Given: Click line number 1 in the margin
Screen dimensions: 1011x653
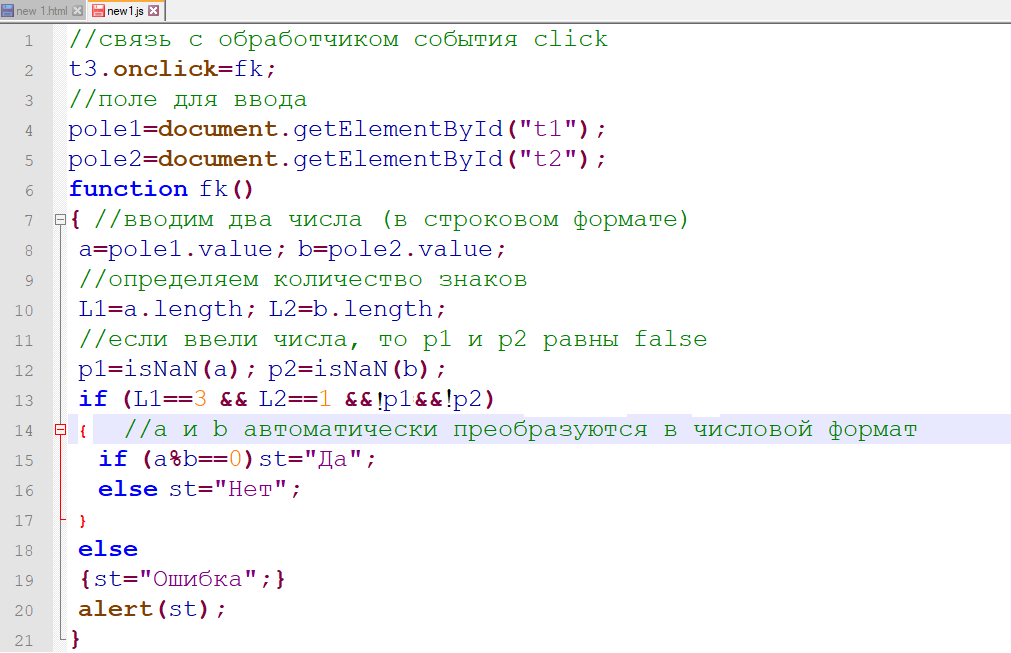Looking at the screenshot, I should coord(28,41).
